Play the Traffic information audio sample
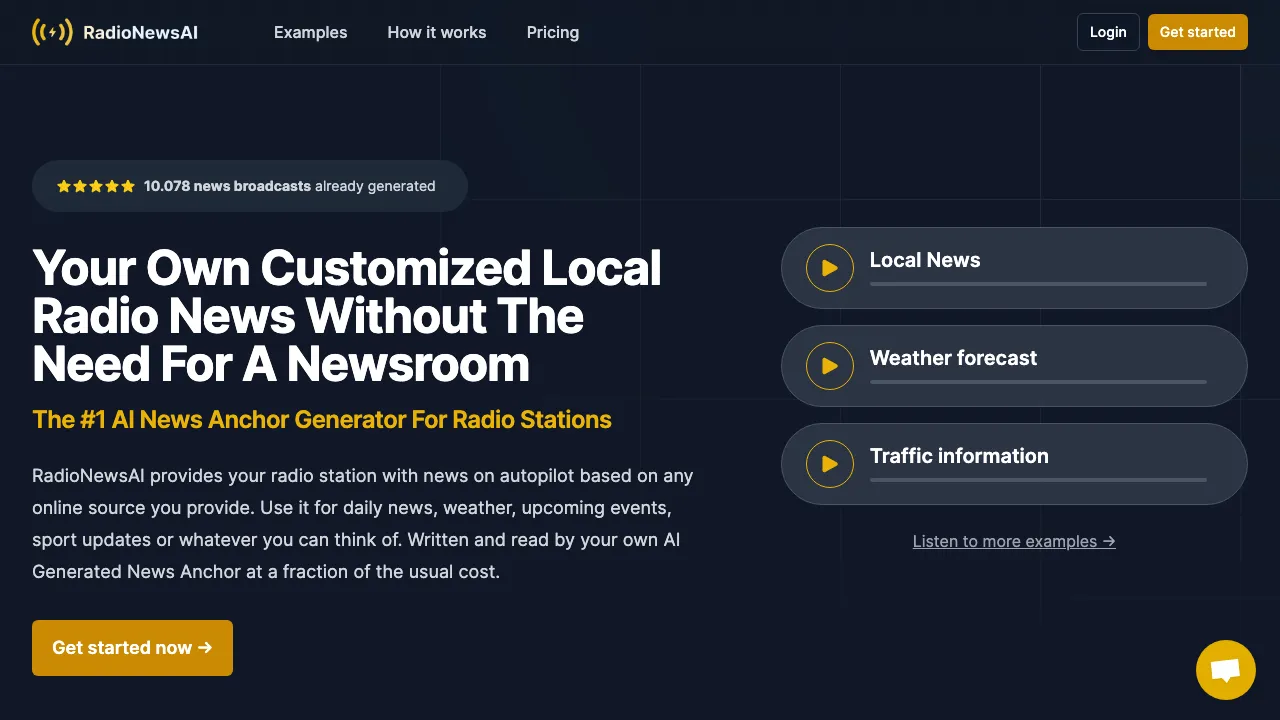Screen dimensions: 1280x720 tap(830, 464)
